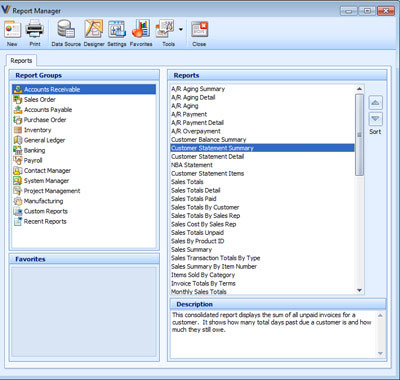Click the New report toolbar icon
The height and width of the screenshot is (380, 400).
pos(12,29)
